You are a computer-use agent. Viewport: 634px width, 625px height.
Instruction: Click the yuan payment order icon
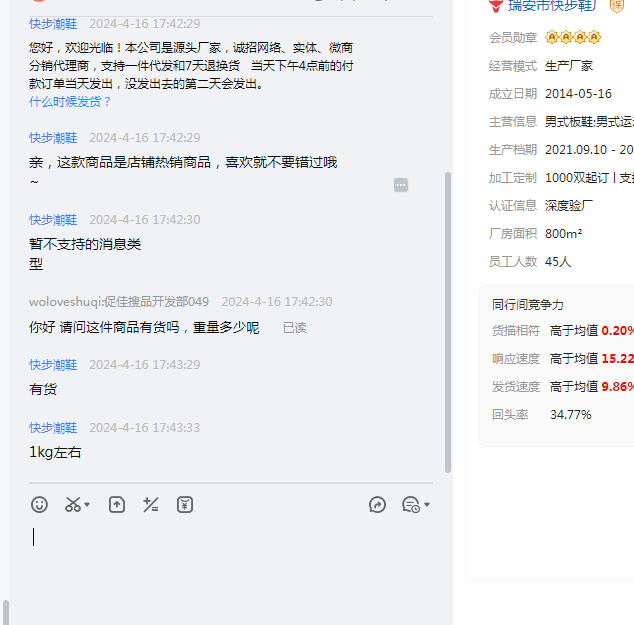pos(185,505)
